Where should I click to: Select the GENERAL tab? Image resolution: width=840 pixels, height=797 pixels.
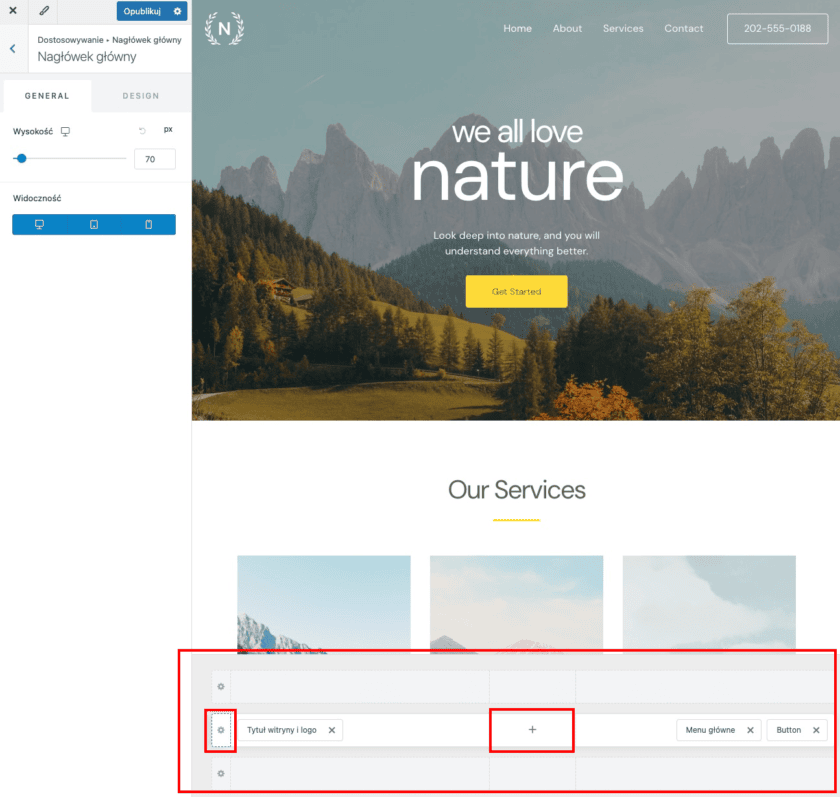coord(47,96)
